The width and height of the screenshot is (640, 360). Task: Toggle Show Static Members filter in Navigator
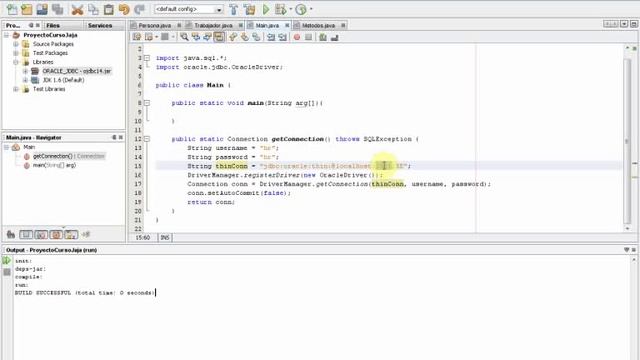41,235
